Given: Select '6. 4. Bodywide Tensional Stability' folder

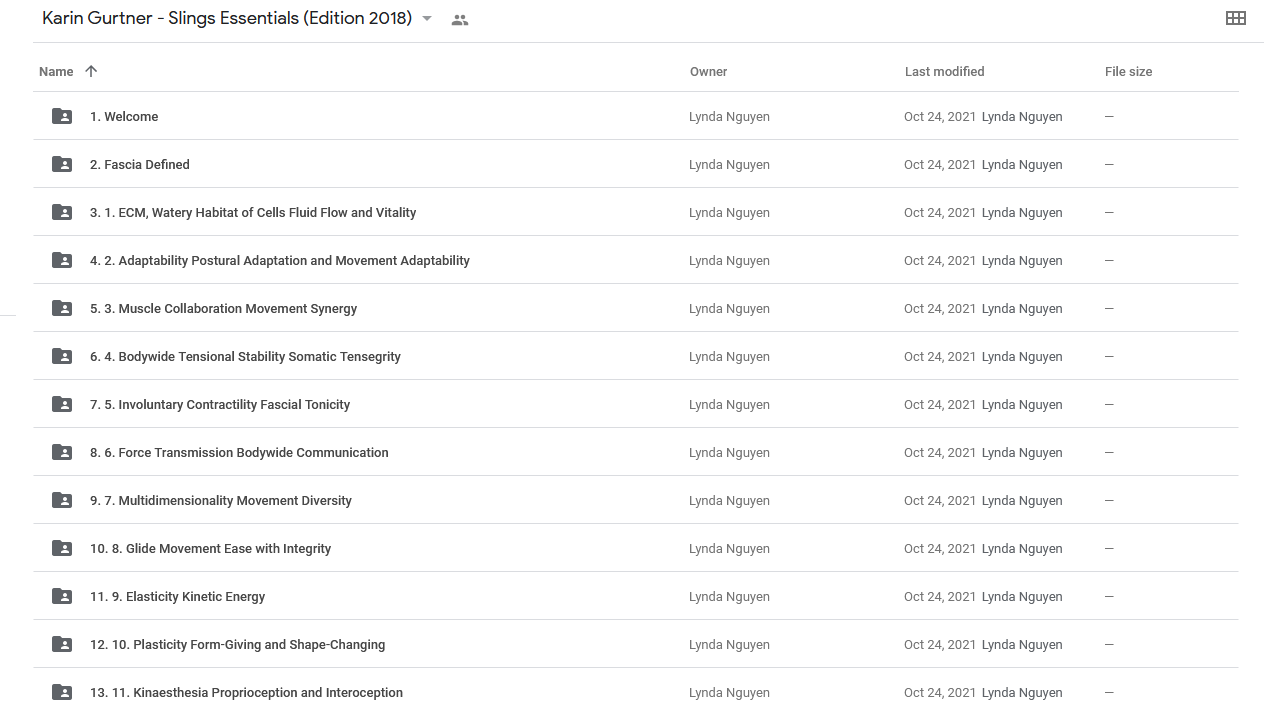Looking at the screenshot, I should click(x=245, y=357).
